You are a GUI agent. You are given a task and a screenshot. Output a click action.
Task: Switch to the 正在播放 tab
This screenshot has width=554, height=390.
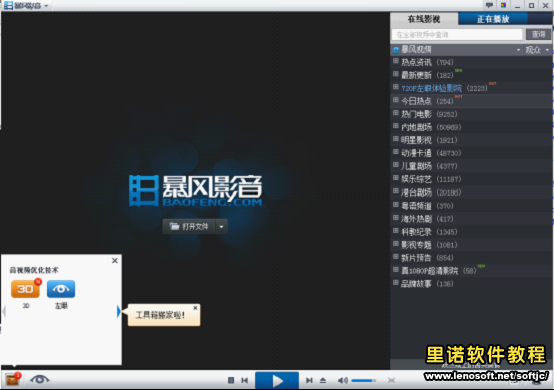click(493, 19)
